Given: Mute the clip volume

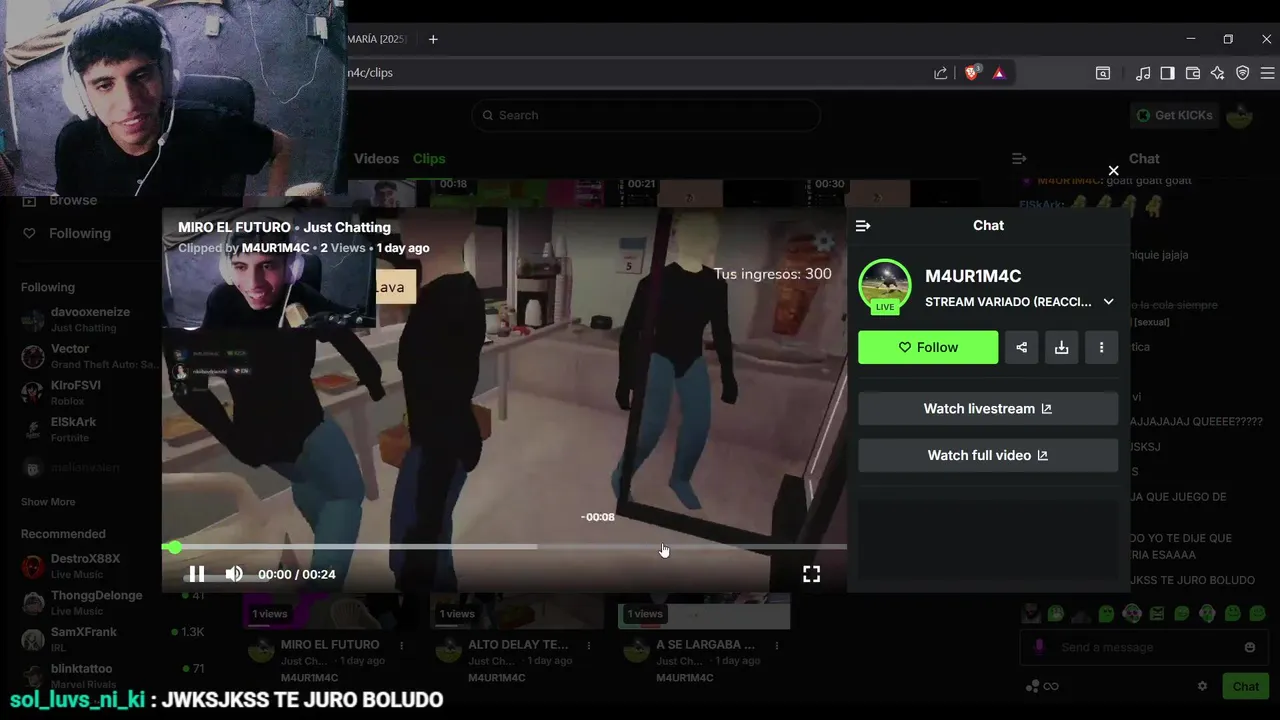Looking at the screenshot, I should [234, 574].
